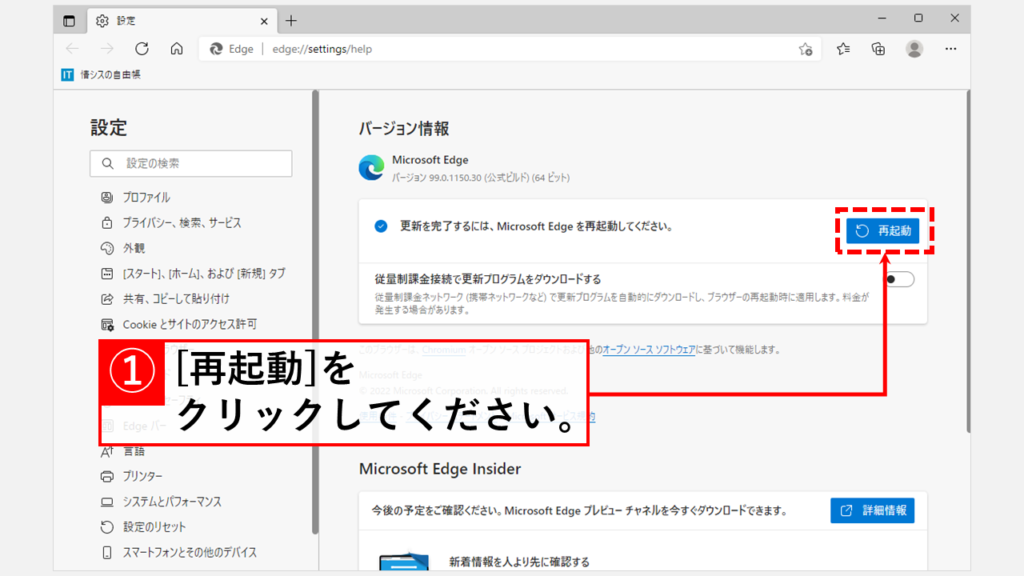1024x576 pixels.
Task: Click the 再起動 restart button
Action: (882, 231)
